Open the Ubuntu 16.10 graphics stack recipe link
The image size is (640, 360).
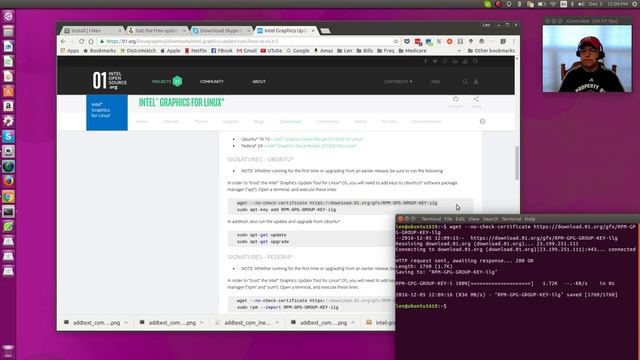click(x=318, y=139)
